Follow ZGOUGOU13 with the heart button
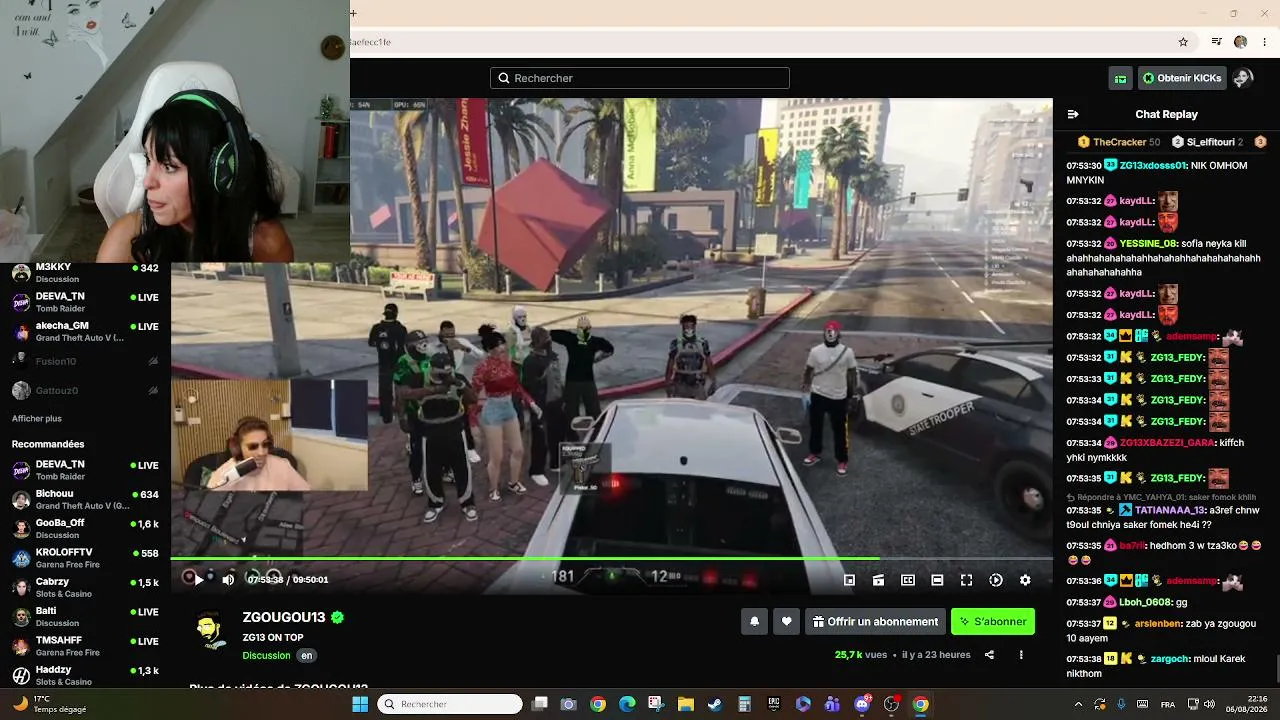 point(787,622)
